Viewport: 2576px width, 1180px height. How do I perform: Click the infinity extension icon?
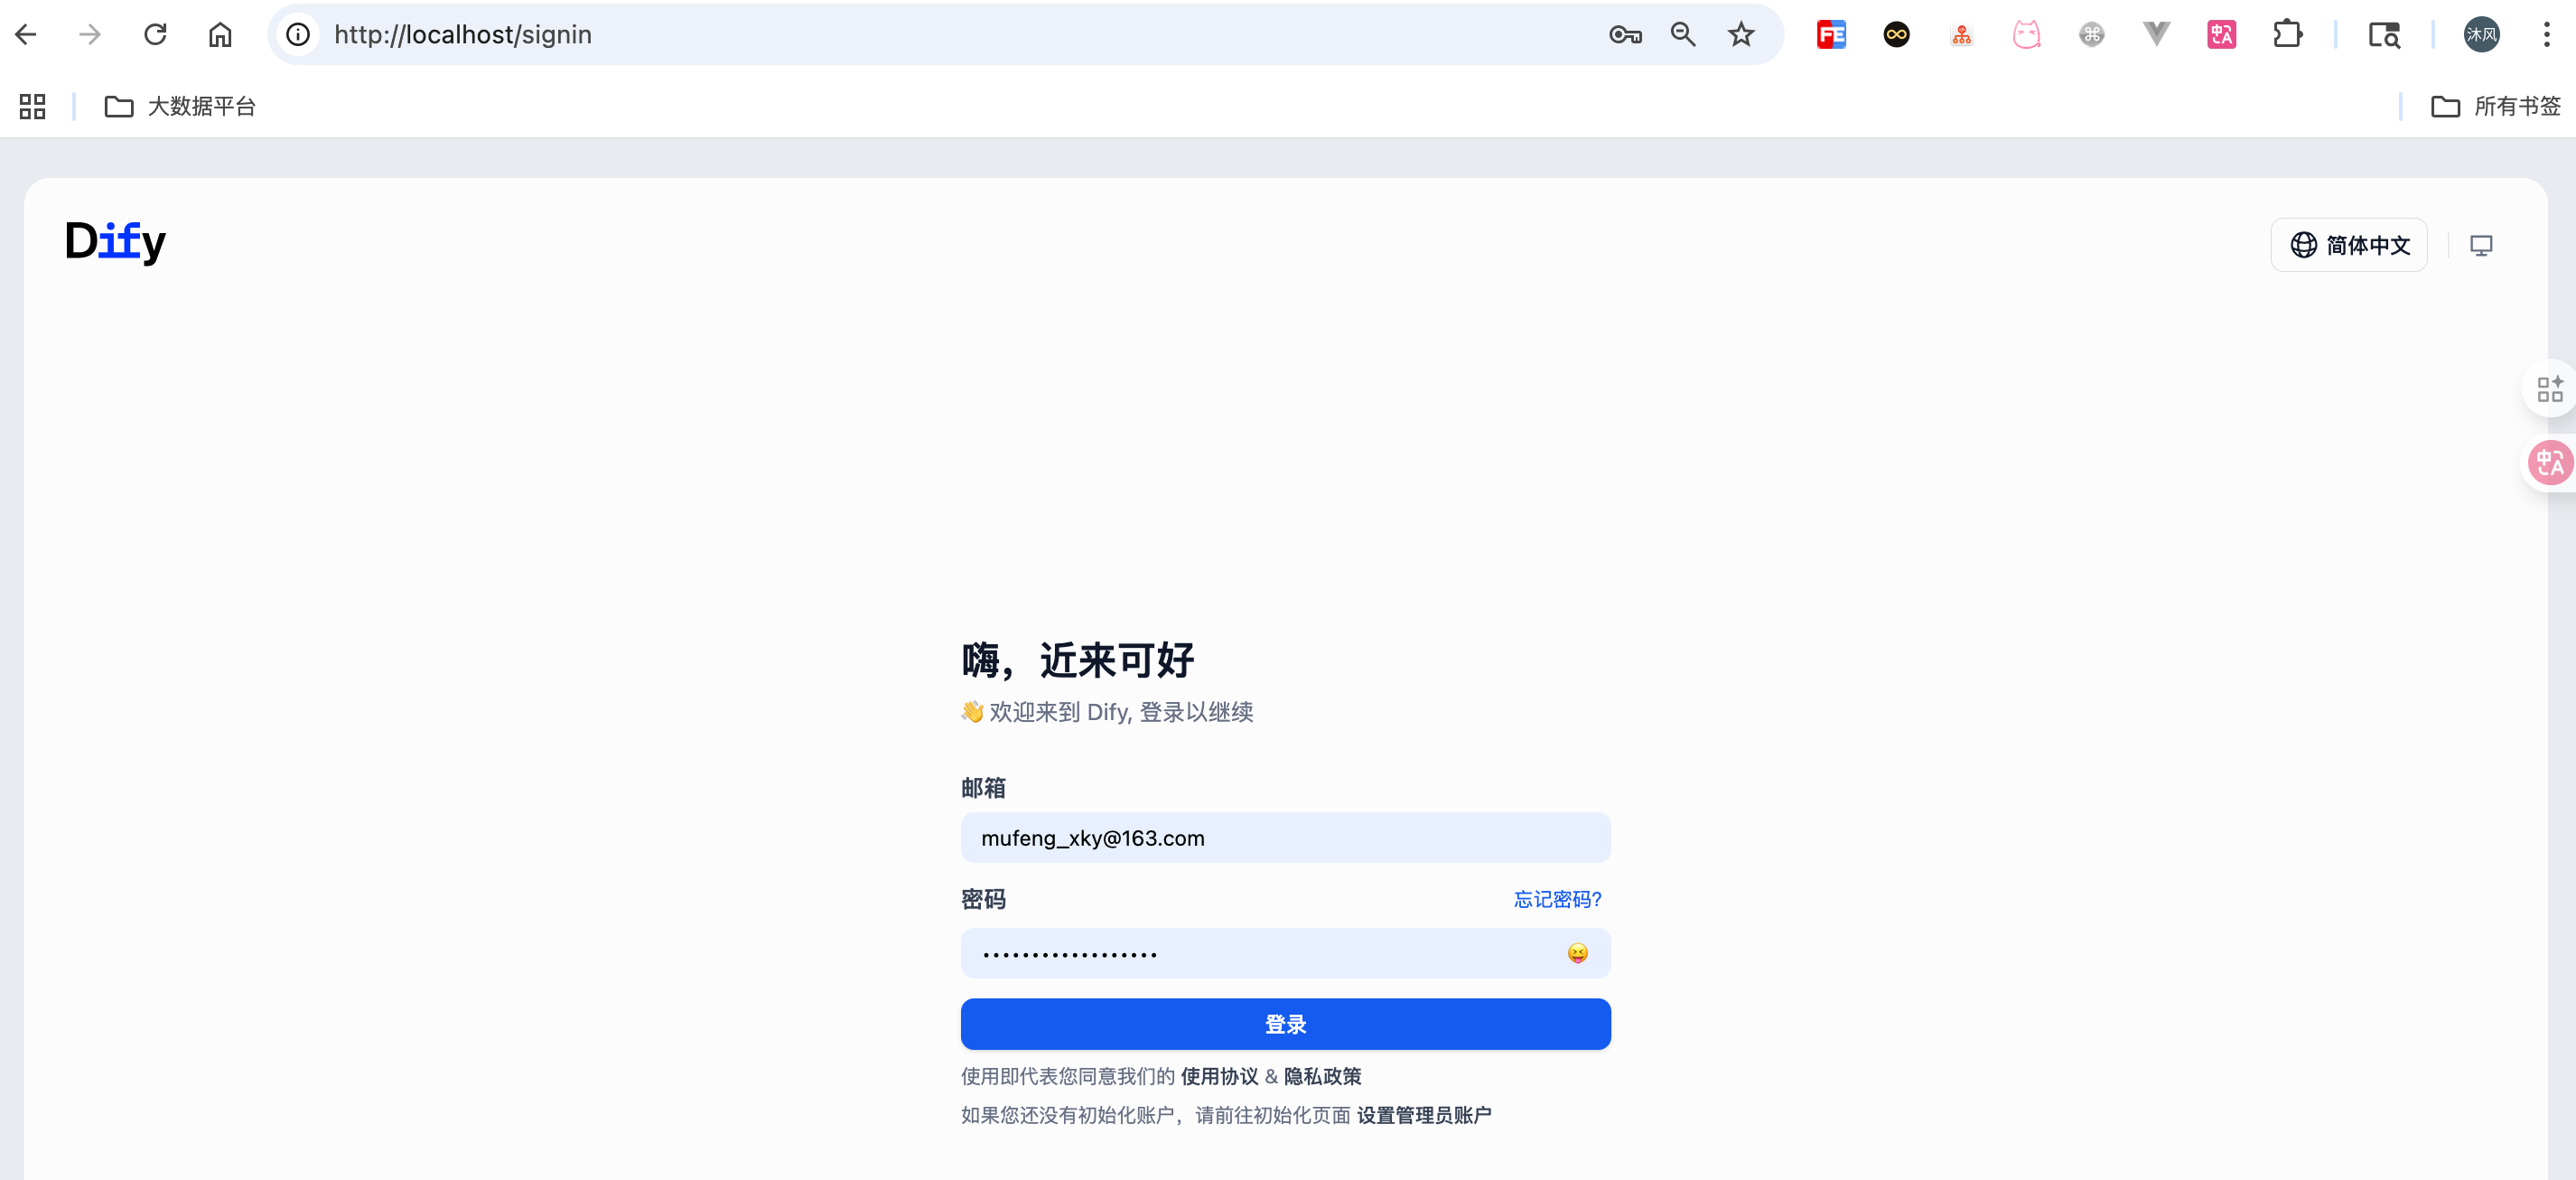(1896, 33)
